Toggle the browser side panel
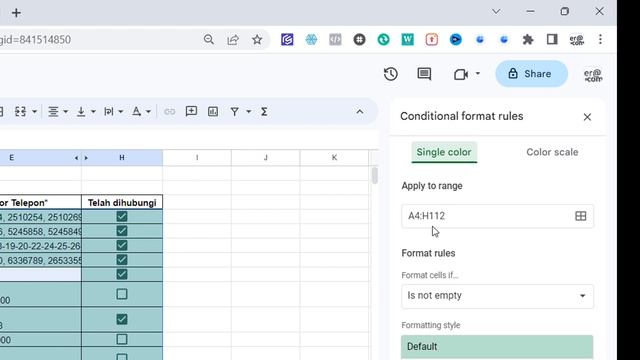Viewport: 640px width, 360px height. click(x=552, y=40)
